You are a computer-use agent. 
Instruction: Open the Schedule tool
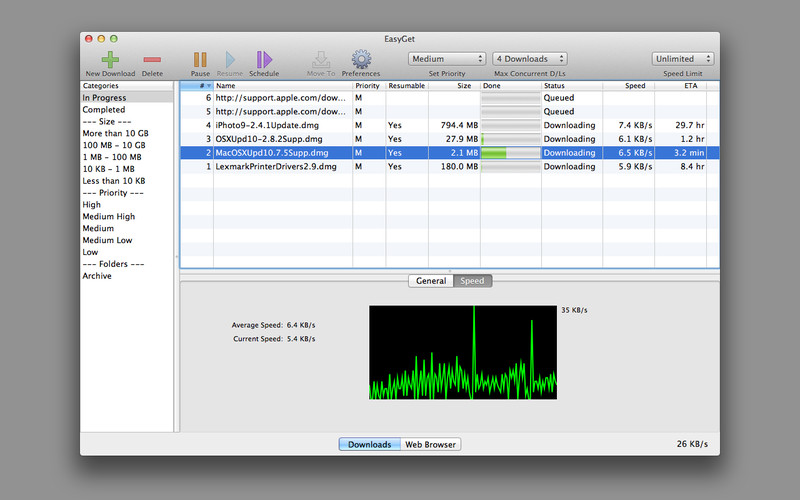(x=264, y=59)
